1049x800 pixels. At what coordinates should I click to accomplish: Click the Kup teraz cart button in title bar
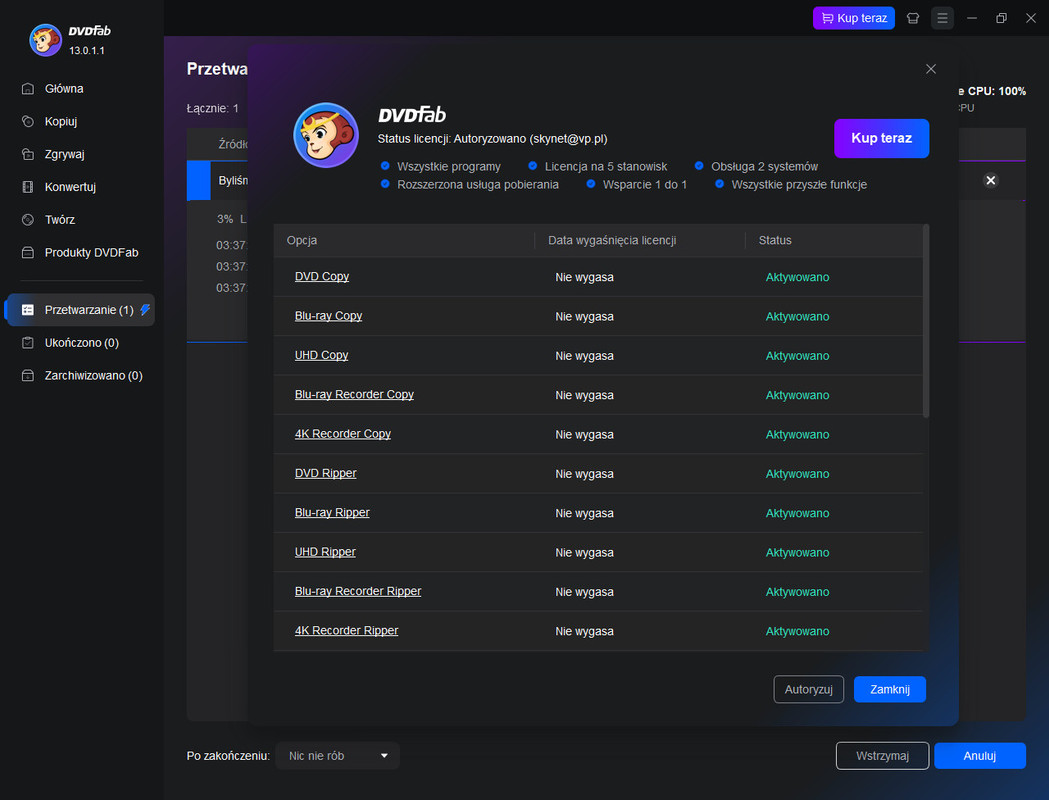(x=854, y=18)
